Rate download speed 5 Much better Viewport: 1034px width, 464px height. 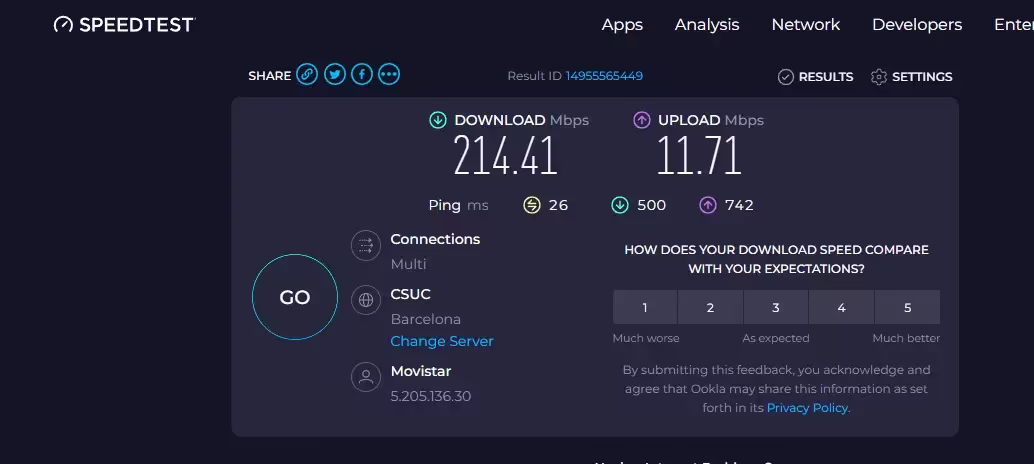[x=907, y=307]
